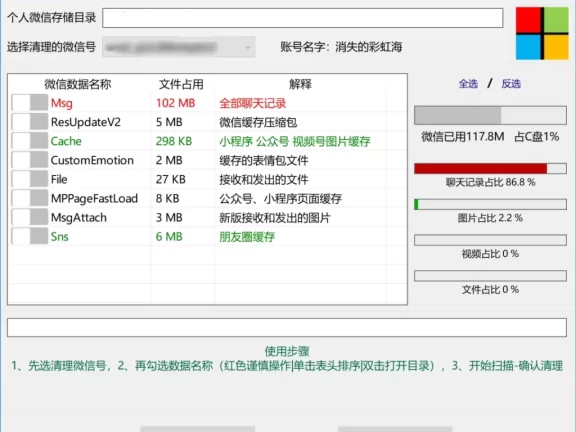Click the 朋友圈缓存 description
The image size is (576, 432).
click(247, 237)
